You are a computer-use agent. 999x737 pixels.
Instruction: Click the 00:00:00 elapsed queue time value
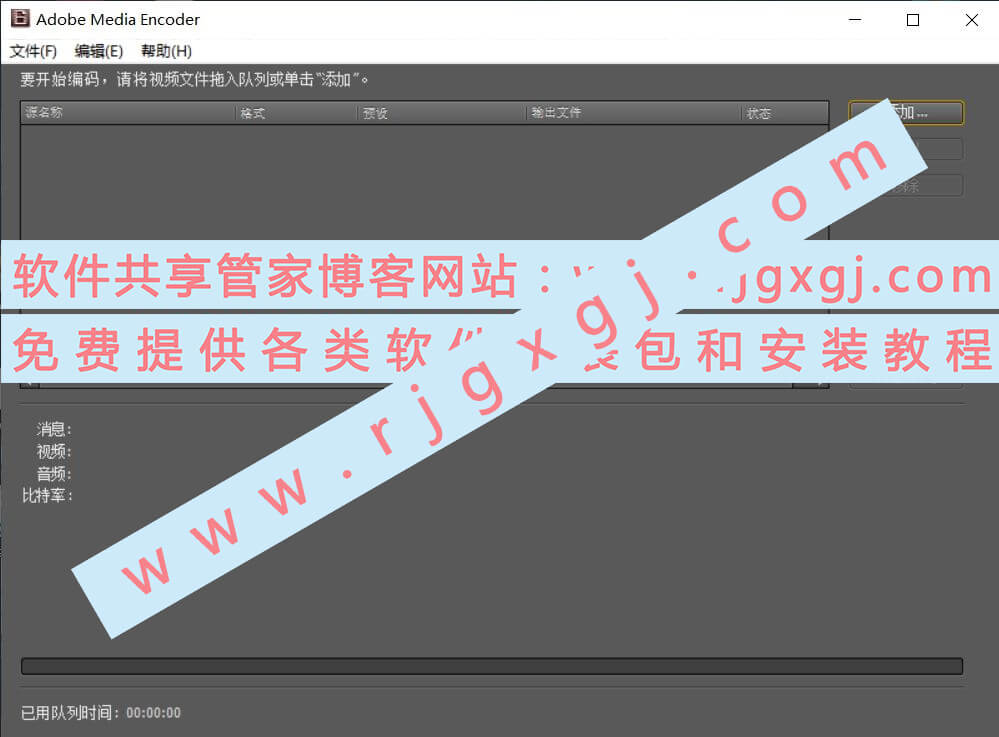[154, 713]
